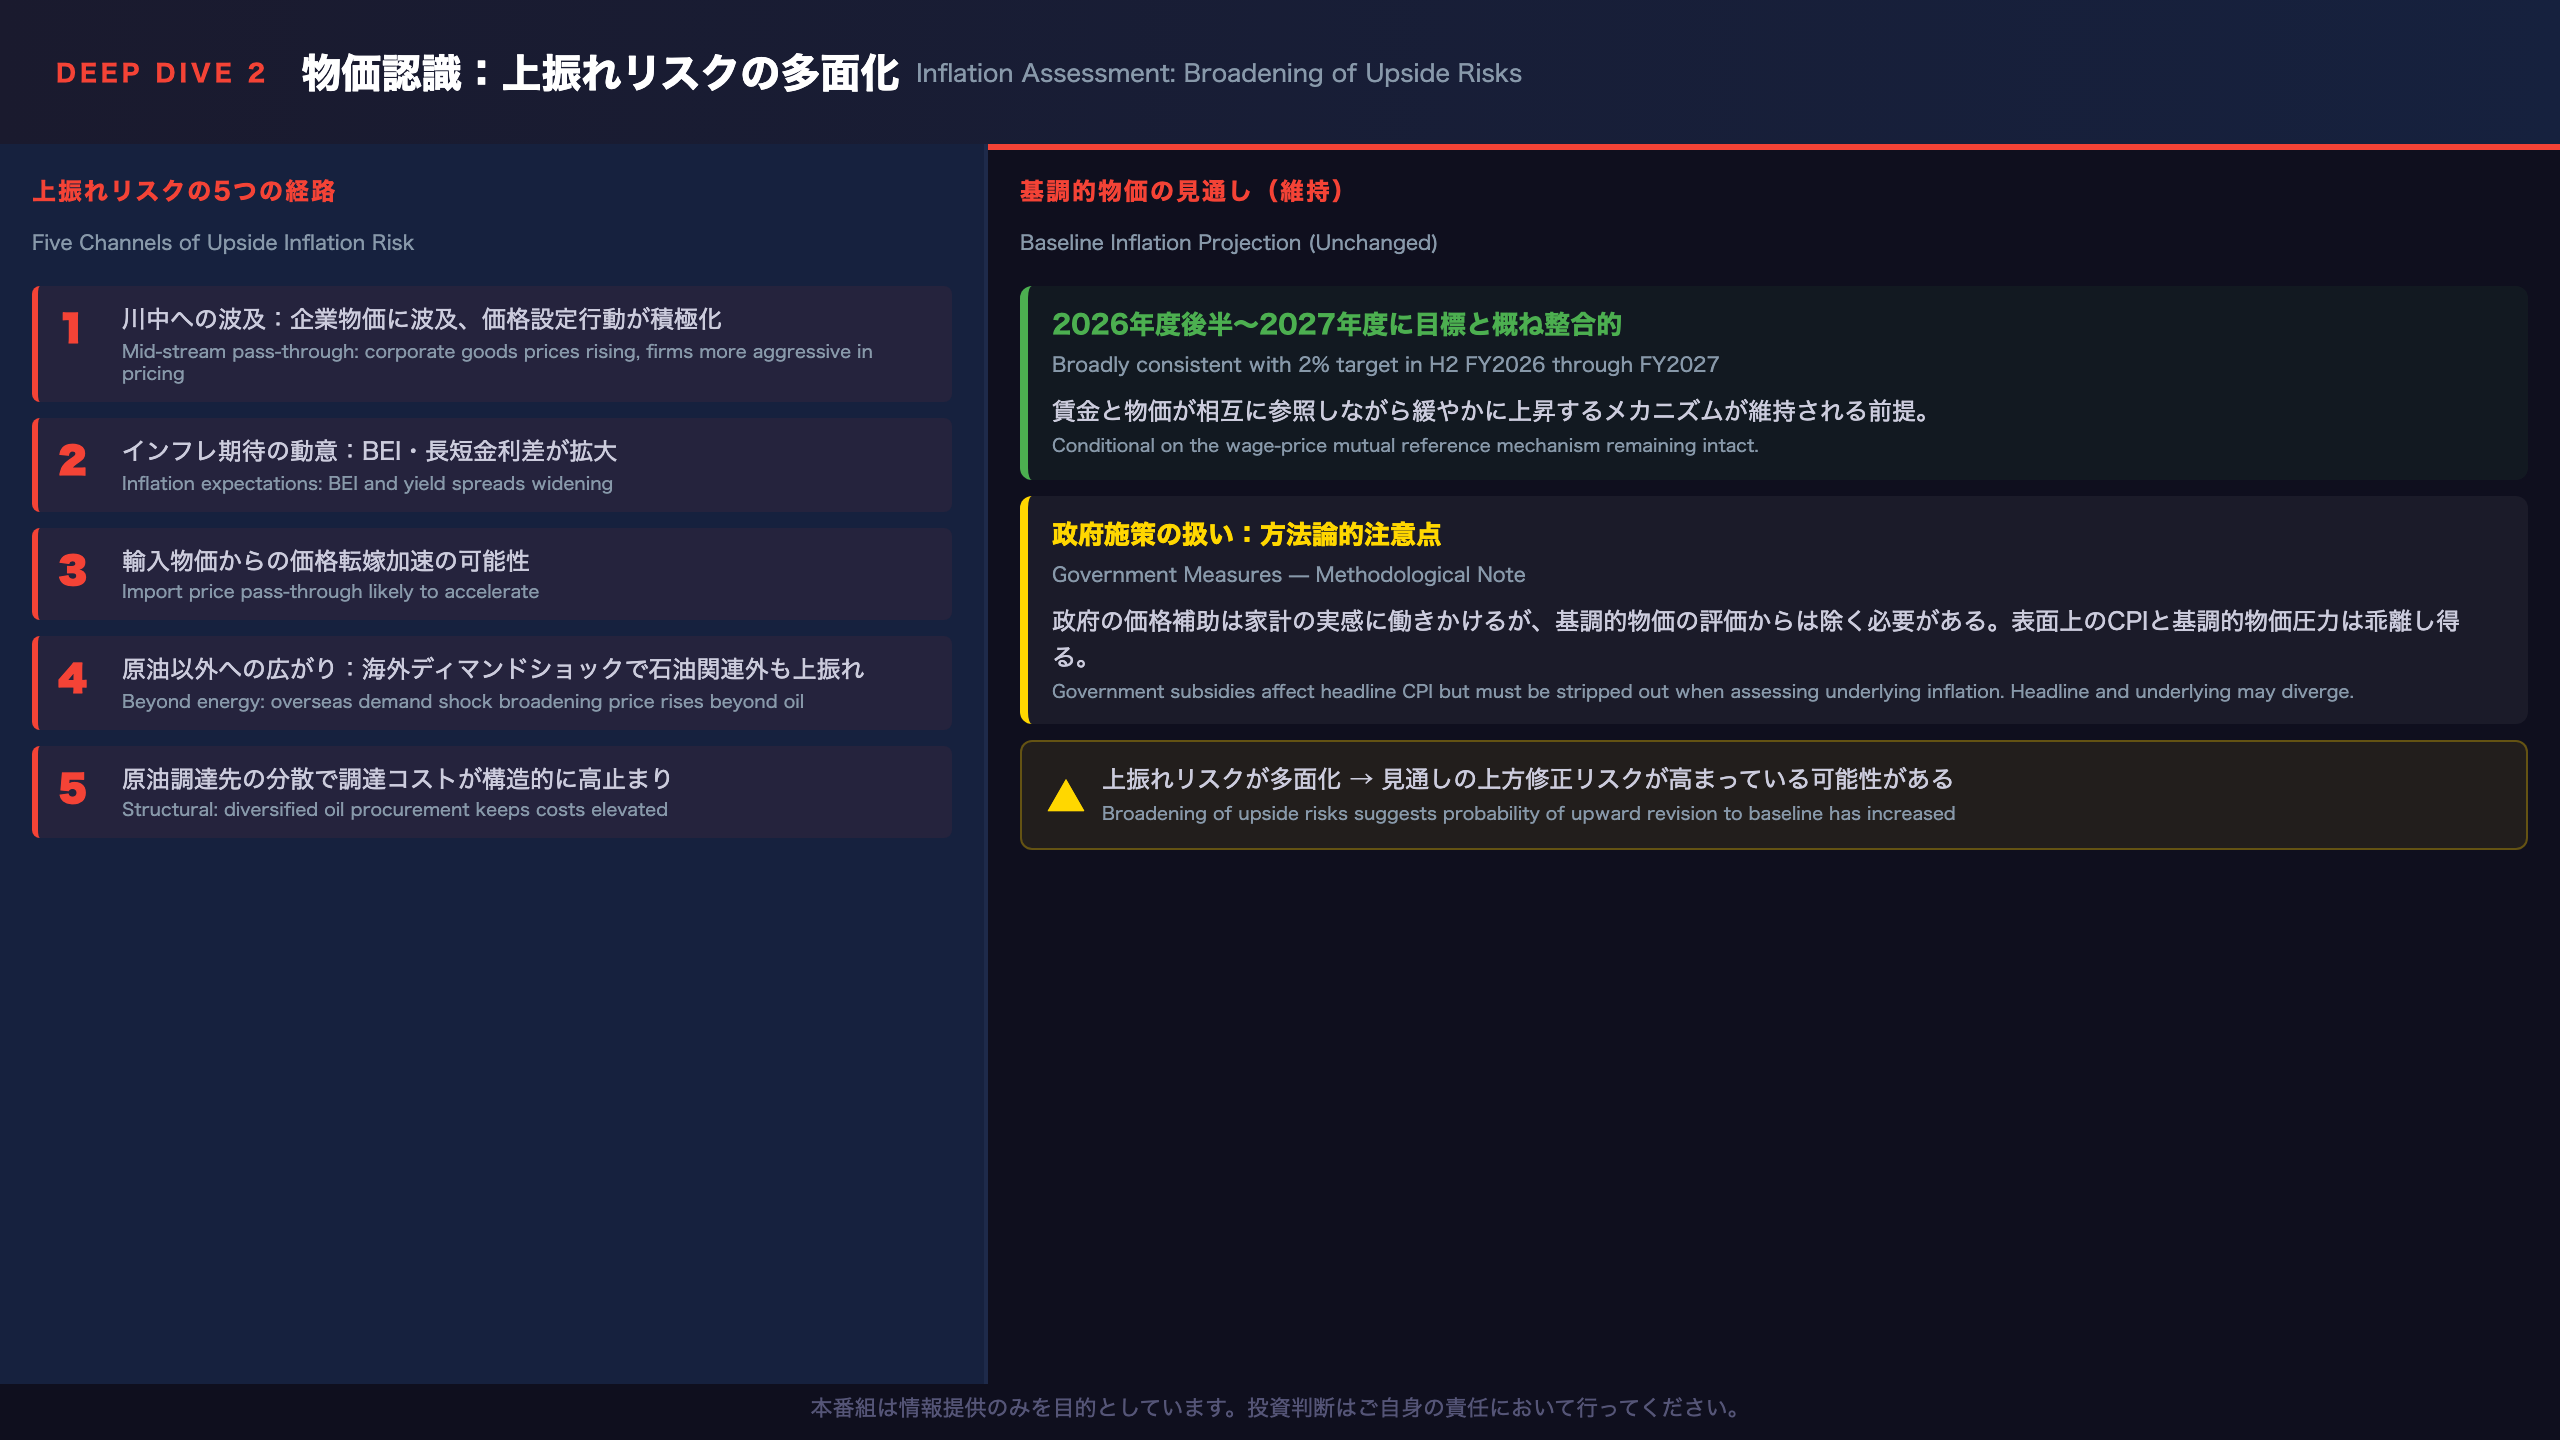Click Broadening of upside risks suggests probability text
This screenshot has height=1440, width=2560.
click(x=1529, y=813)
